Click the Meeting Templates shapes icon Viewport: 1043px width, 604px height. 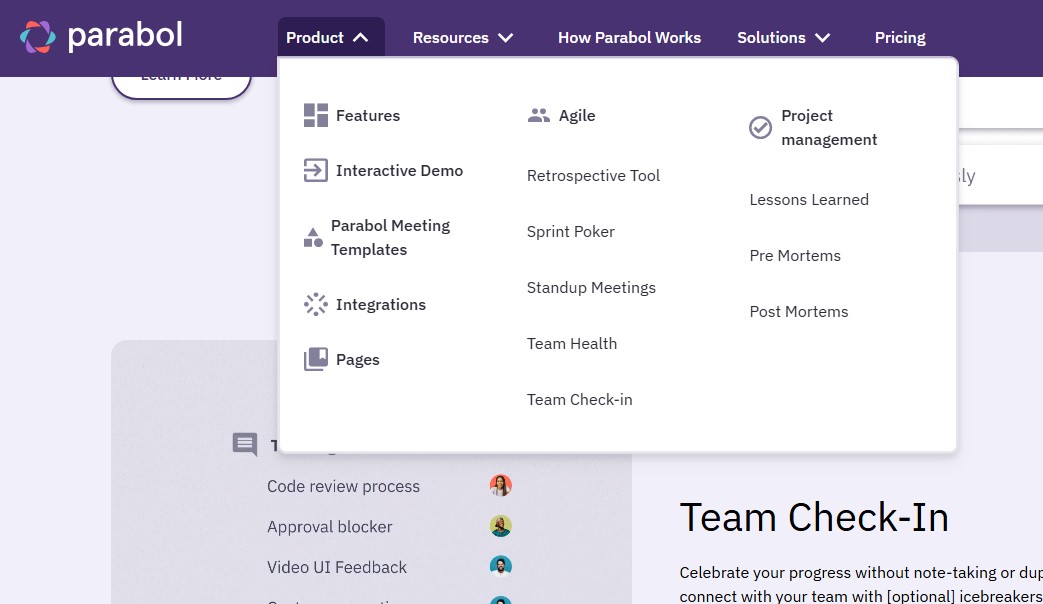click(x=313, y=237)
